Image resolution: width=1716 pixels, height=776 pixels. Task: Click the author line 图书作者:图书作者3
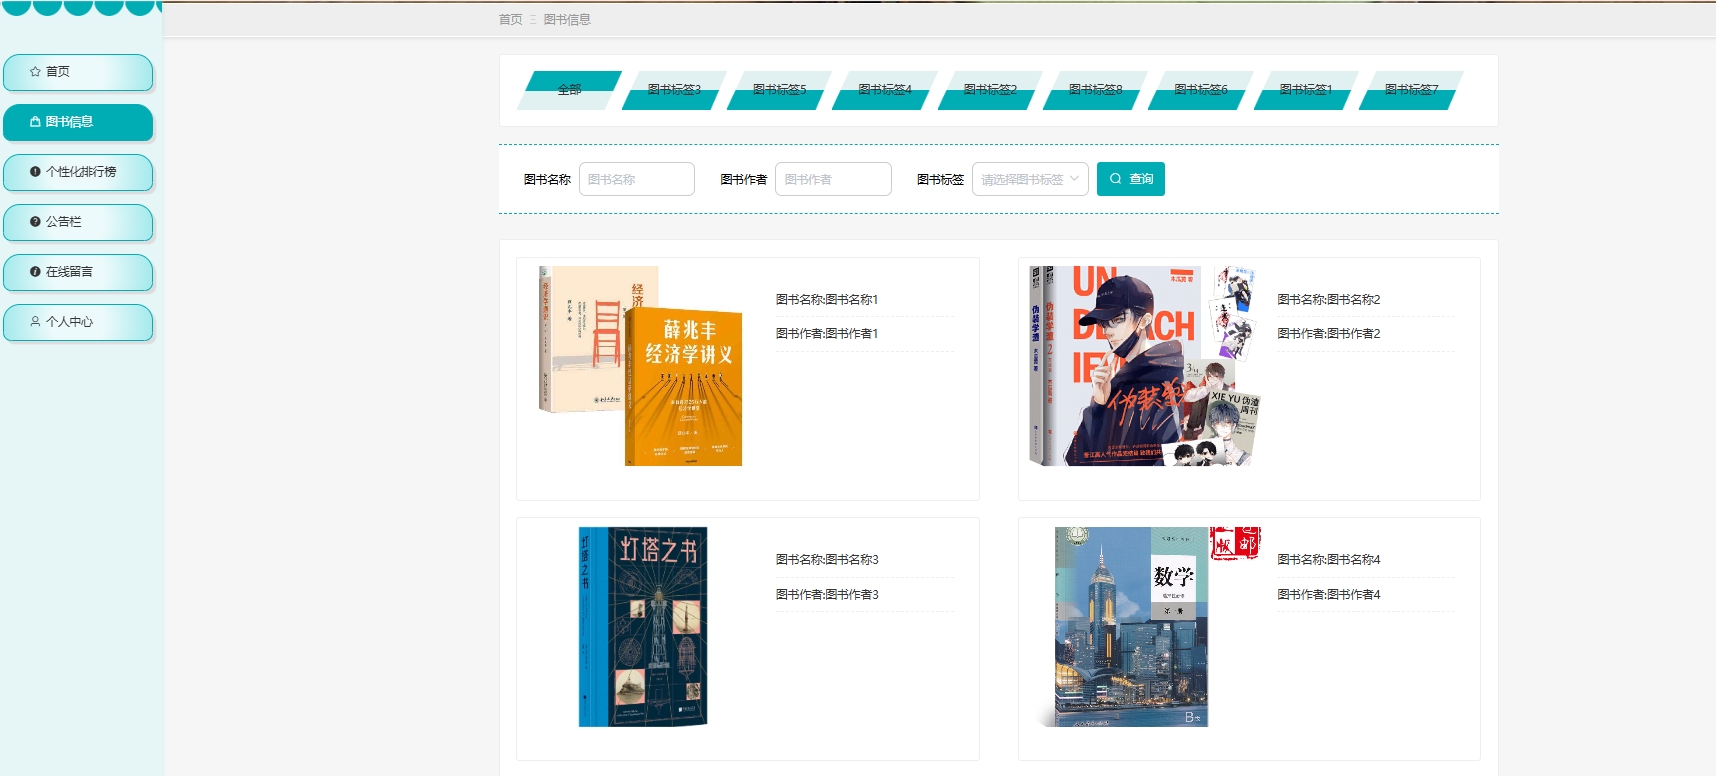(827, 595)
